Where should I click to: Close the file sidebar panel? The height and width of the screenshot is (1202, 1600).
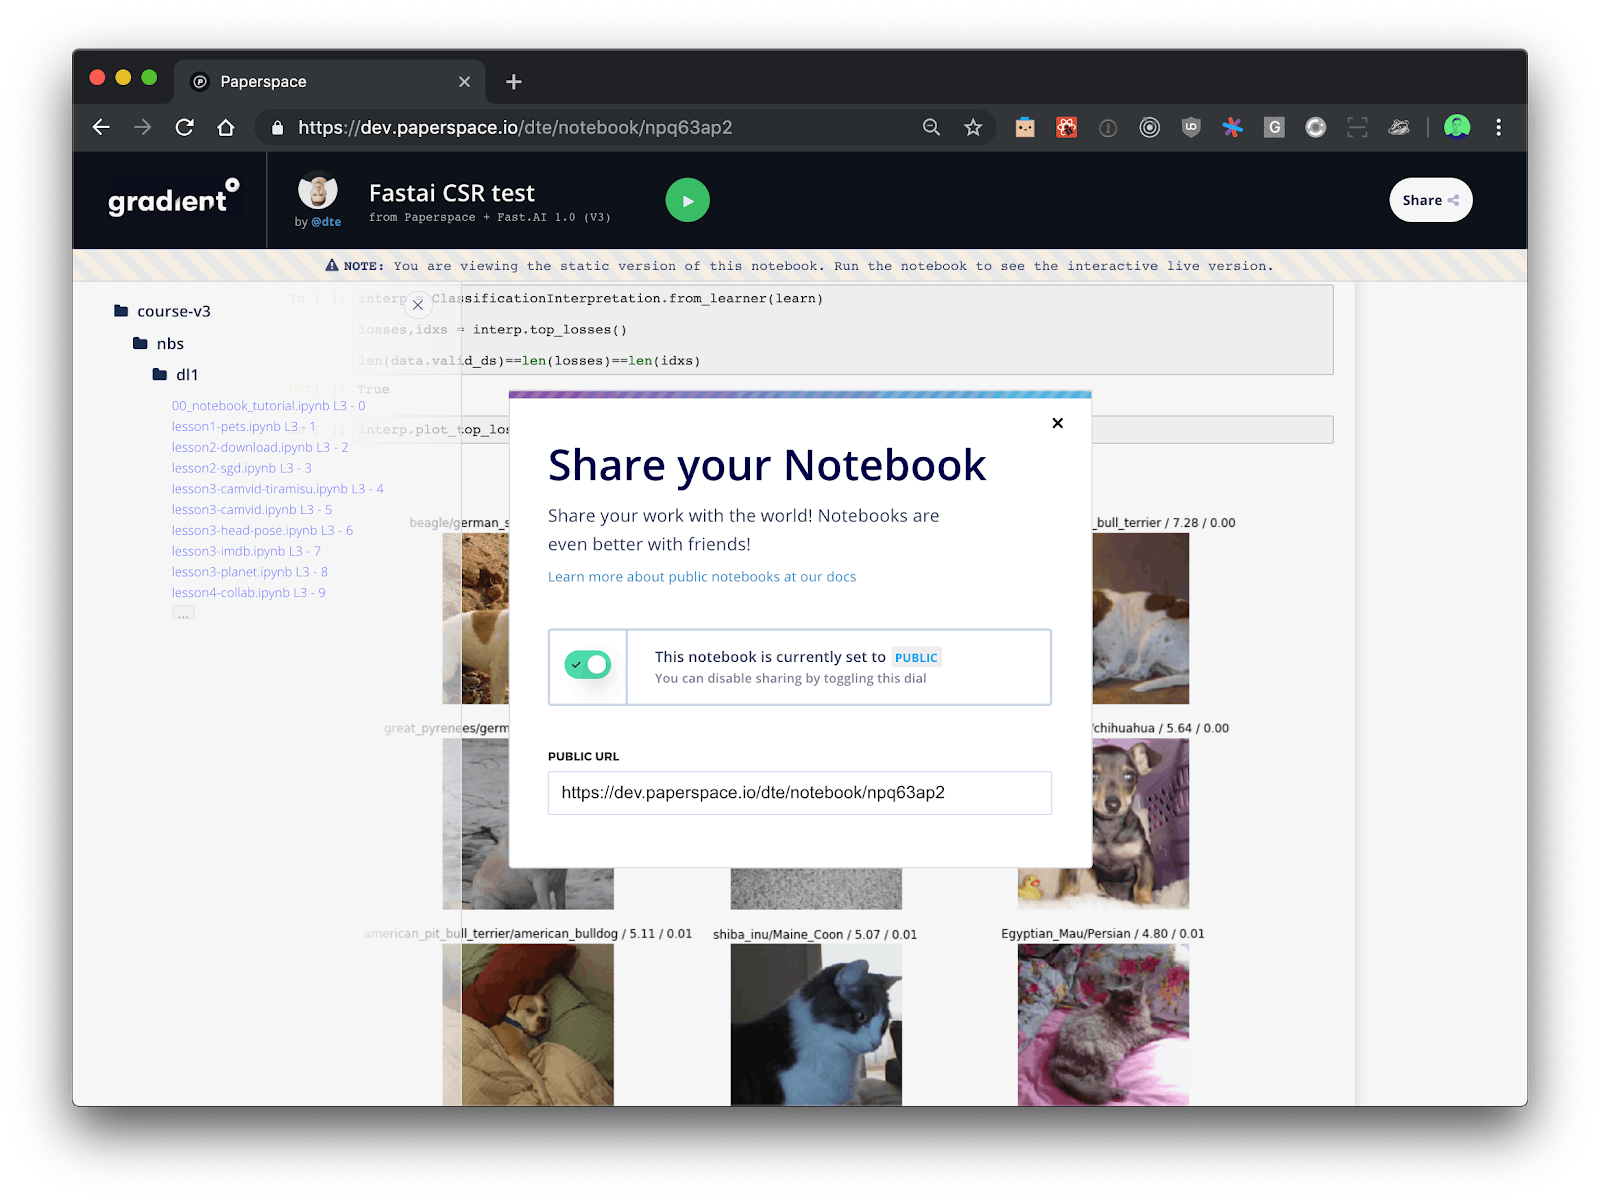[x=418, y=305]
